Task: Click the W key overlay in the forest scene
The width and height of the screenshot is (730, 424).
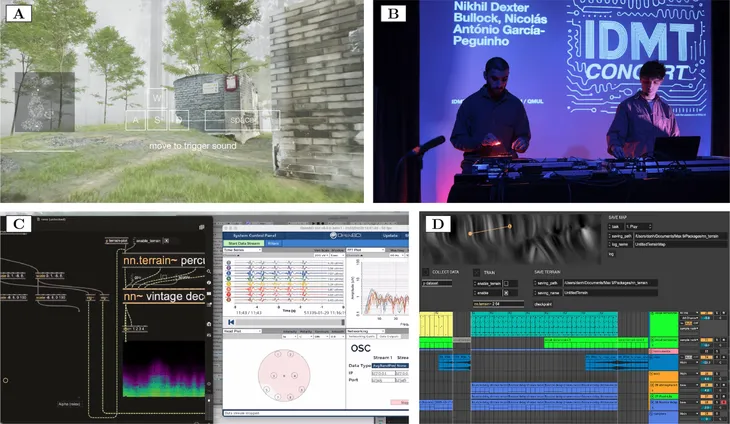Action: [x=156, y=98]
